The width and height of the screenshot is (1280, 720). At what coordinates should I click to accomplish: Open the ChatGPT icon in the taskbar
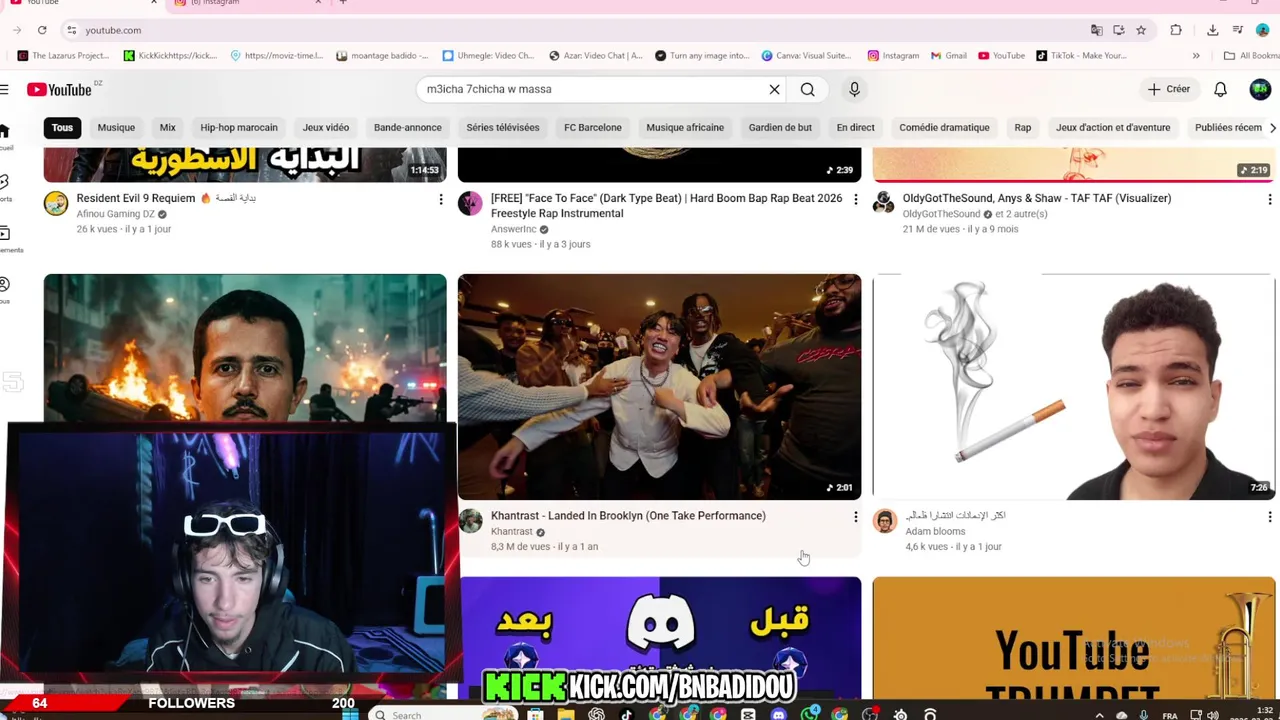click(596, 714)
